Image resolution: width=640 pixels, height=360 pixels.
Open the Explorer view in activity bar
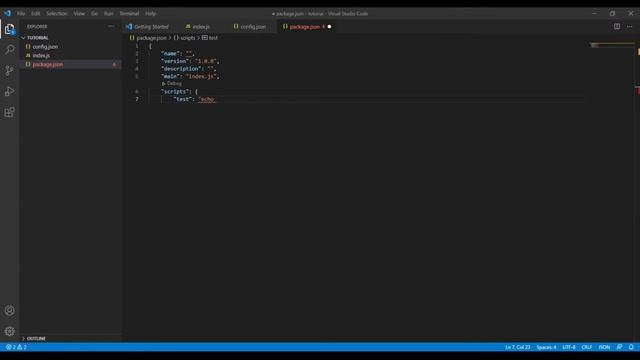(x=9, y=29)
